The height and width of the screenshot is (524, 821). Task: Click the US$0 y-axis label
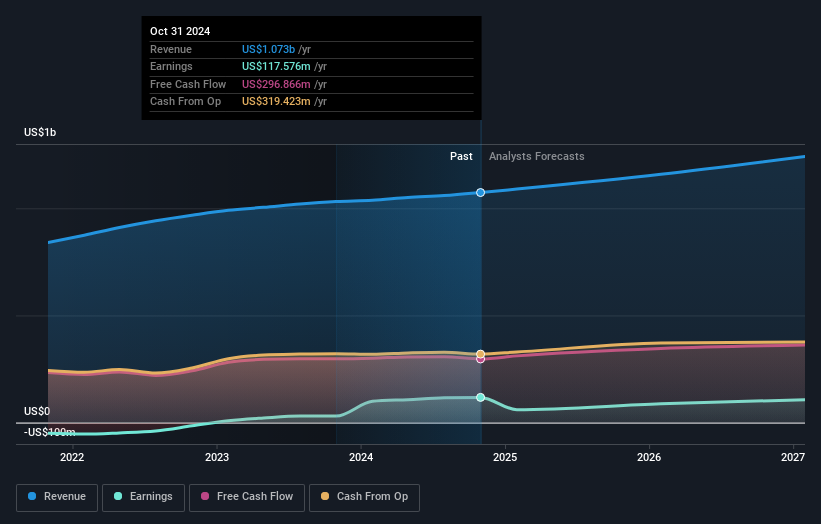(37, 411)
